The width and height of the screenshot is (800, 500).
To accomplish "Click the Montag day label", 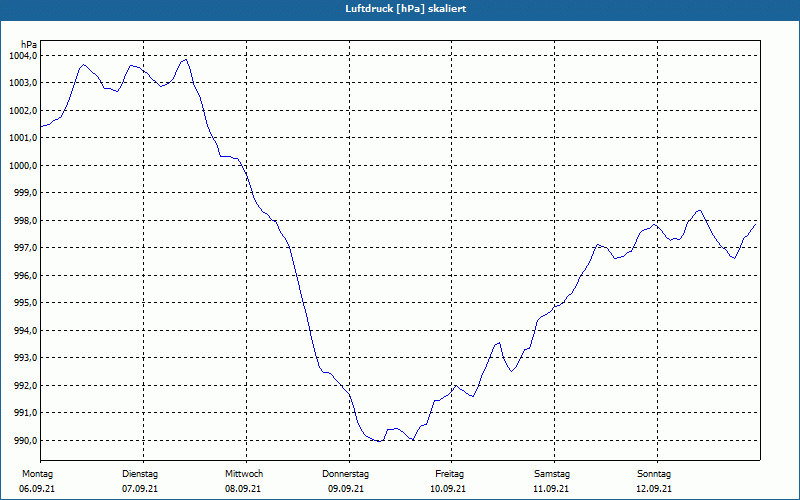I will [37, 474].
